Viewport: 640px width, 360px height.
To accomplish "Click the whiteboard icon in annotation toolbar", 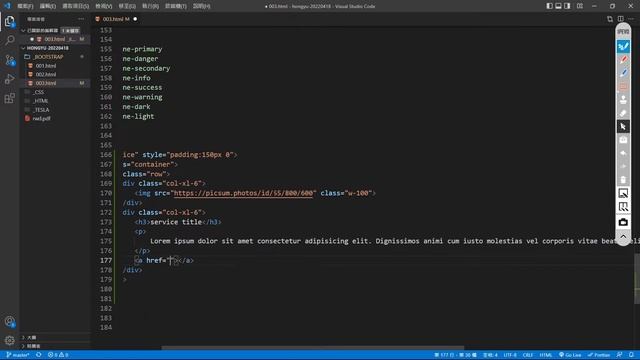I will (x=623, y=193).
